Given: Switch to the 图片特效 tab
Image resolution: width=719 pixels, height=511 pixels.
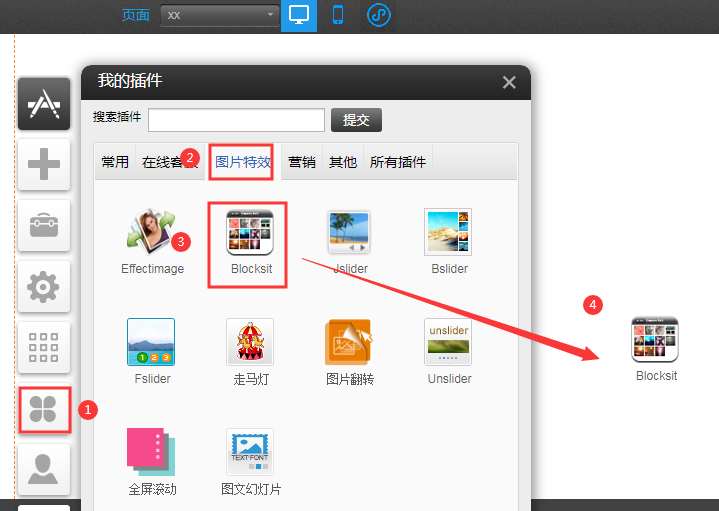Looking at the screenshot, I should click(243, 161).
